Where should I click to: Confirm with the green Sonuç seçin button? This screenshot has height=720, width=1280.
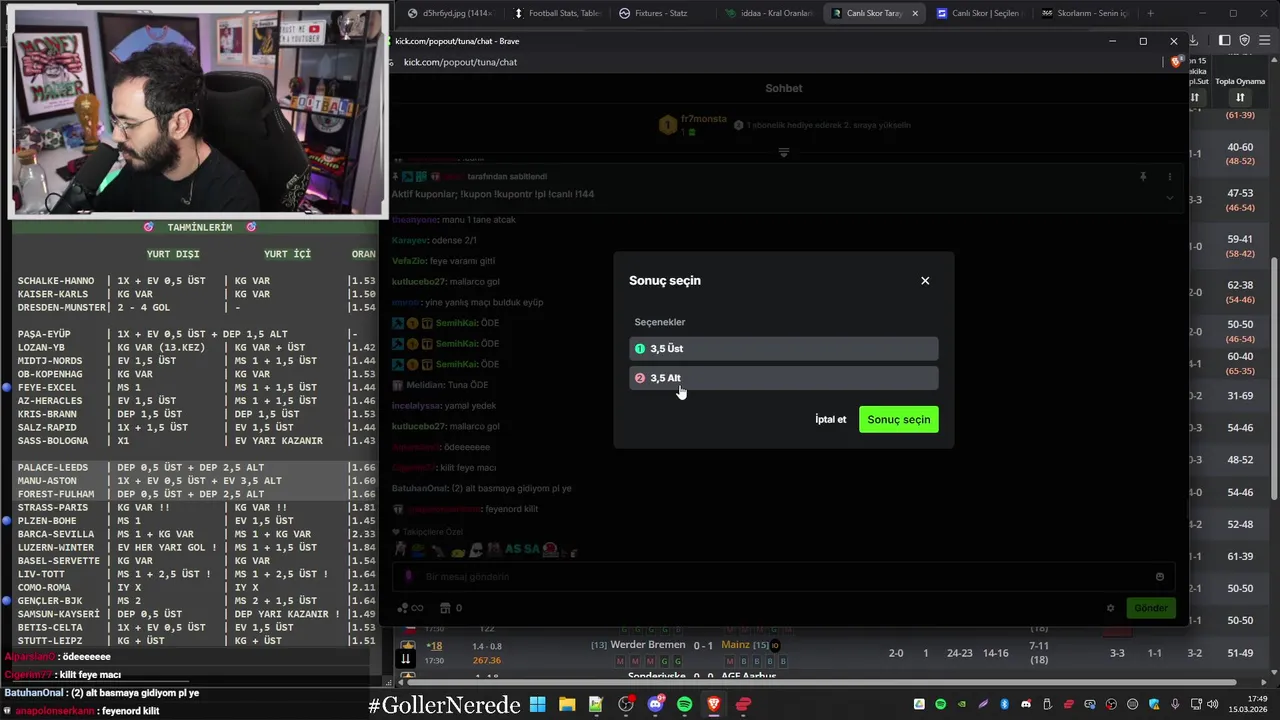(898, 419)
